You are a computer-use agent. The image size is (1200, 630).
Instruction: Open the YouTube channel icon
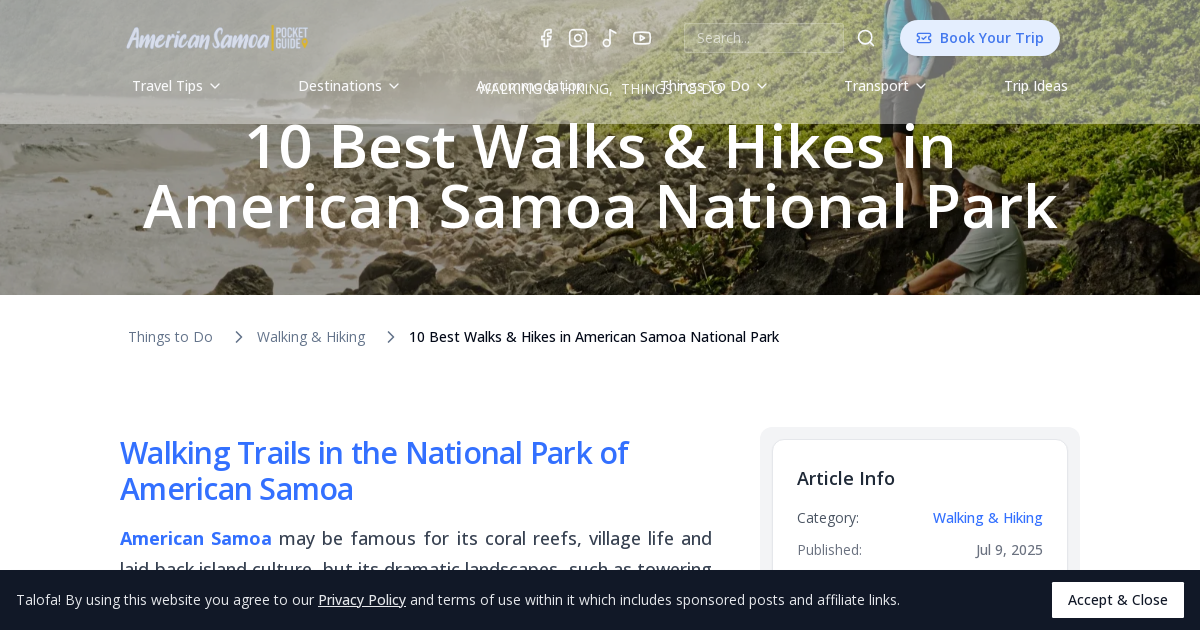point(641,37)
